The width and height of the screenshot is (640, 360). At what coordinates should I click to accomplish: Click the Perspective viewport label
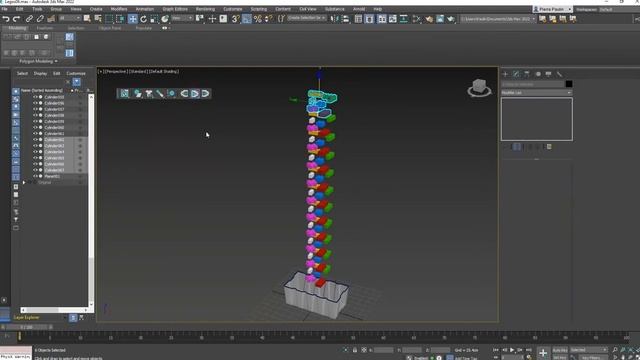pyautogui.click(x=116, y=71)
